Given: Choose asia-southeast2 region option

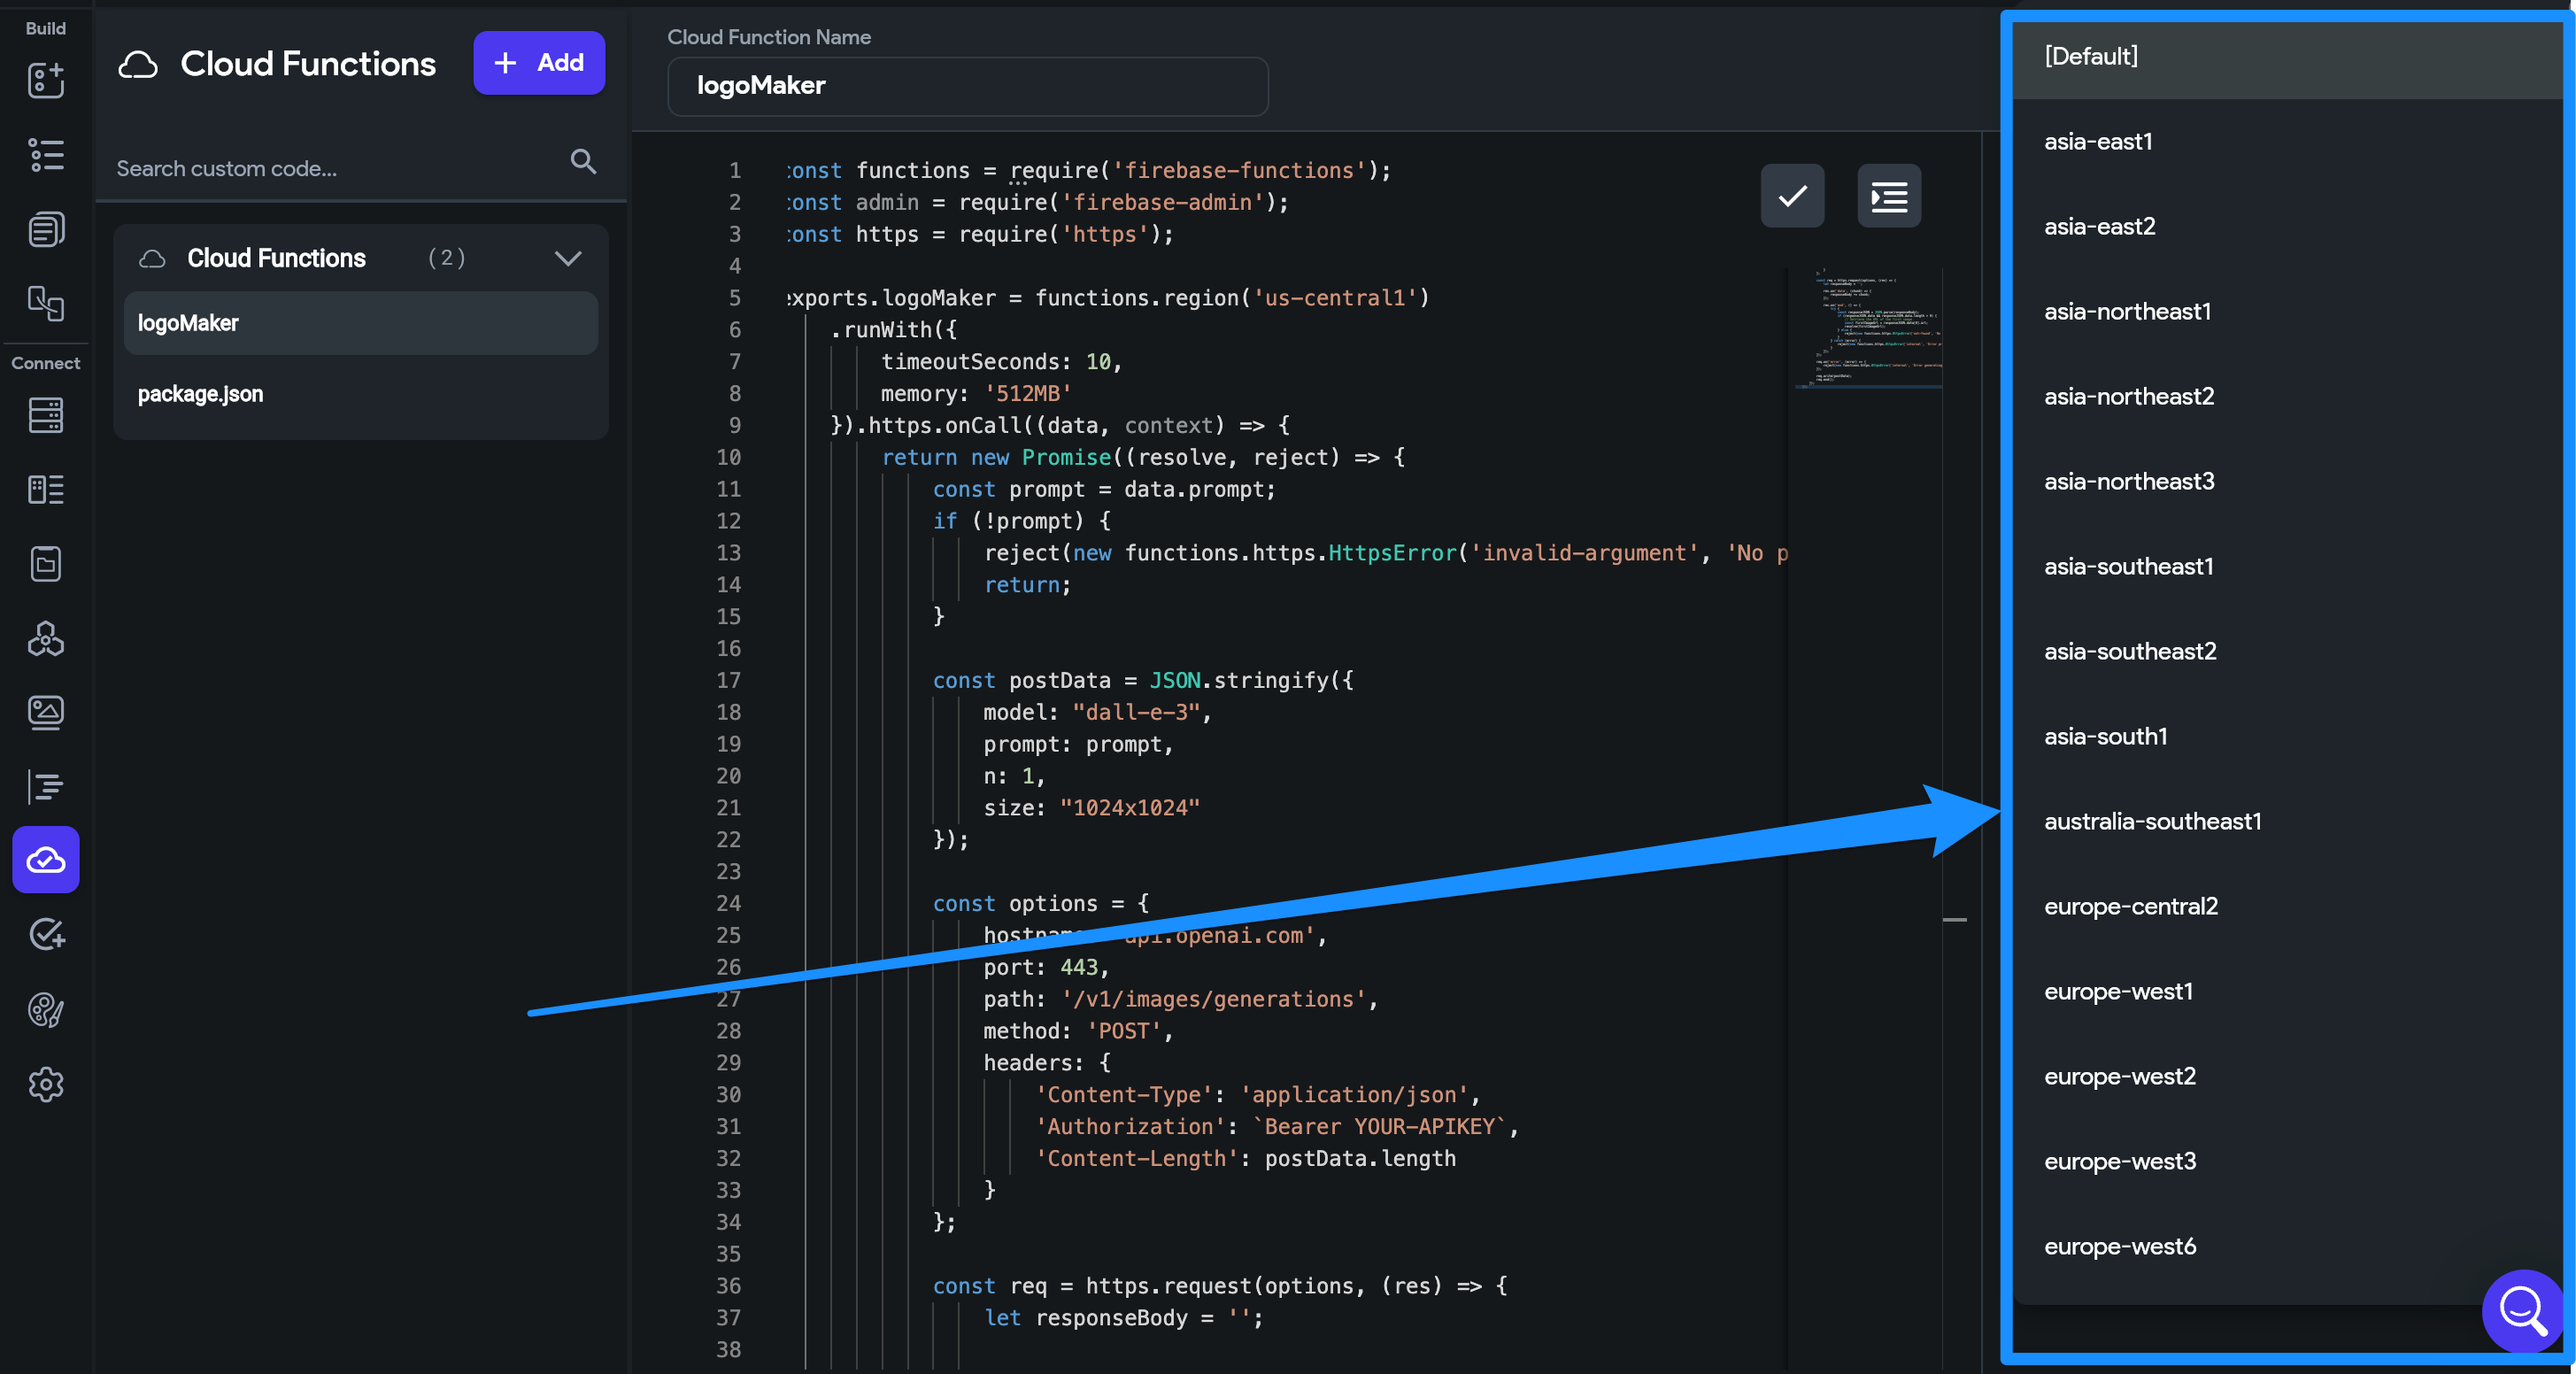Looking at the screenshot, I should pos(2288,652).
